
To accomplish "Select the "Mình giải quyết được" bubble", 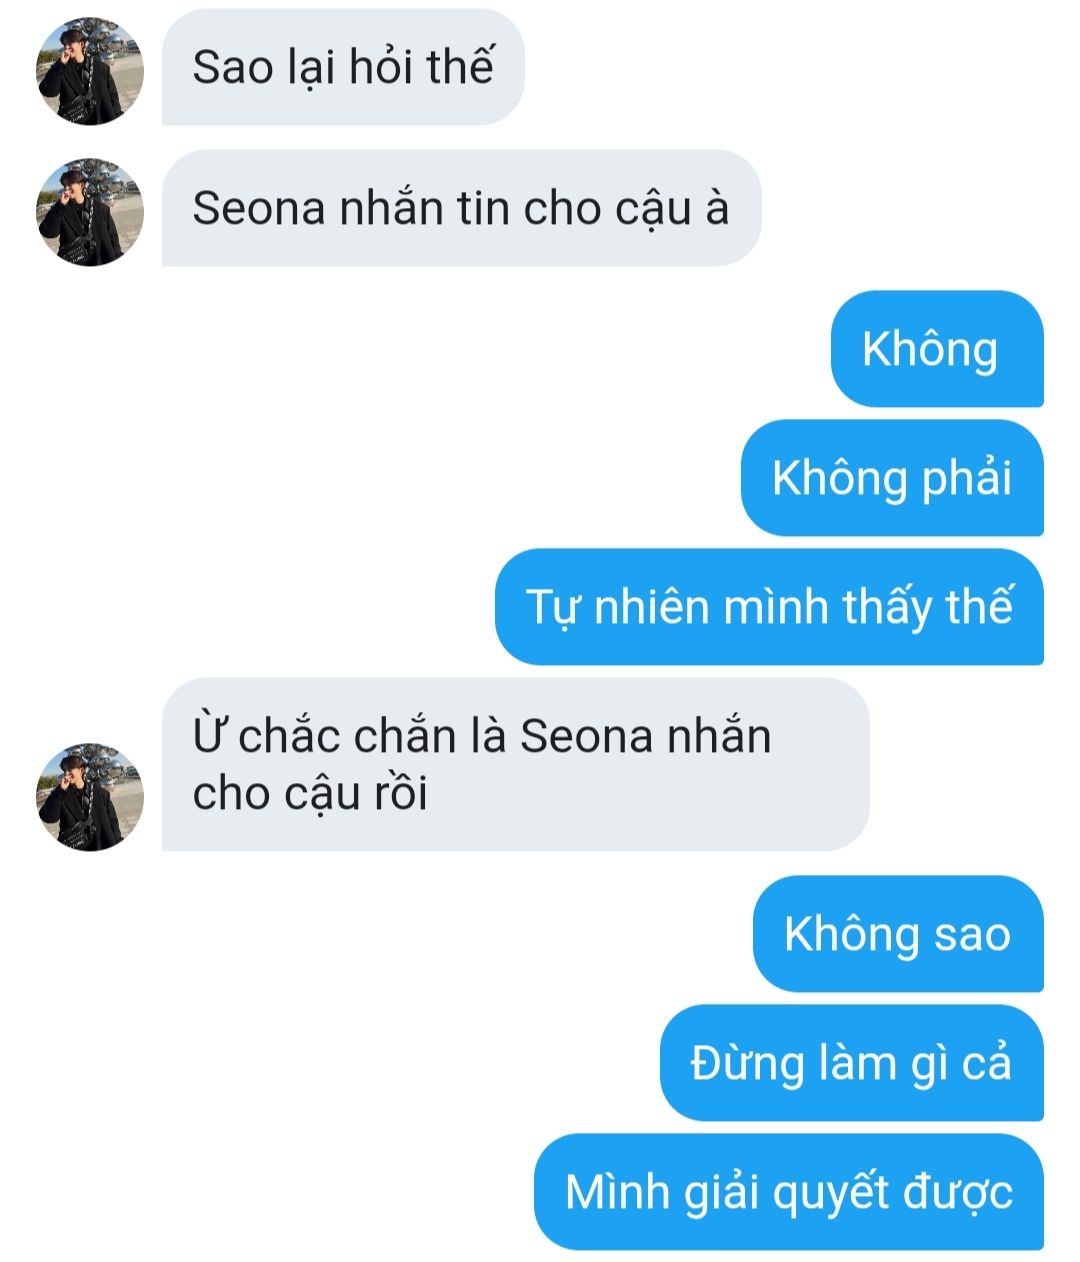I will (x=788, y=1192).
